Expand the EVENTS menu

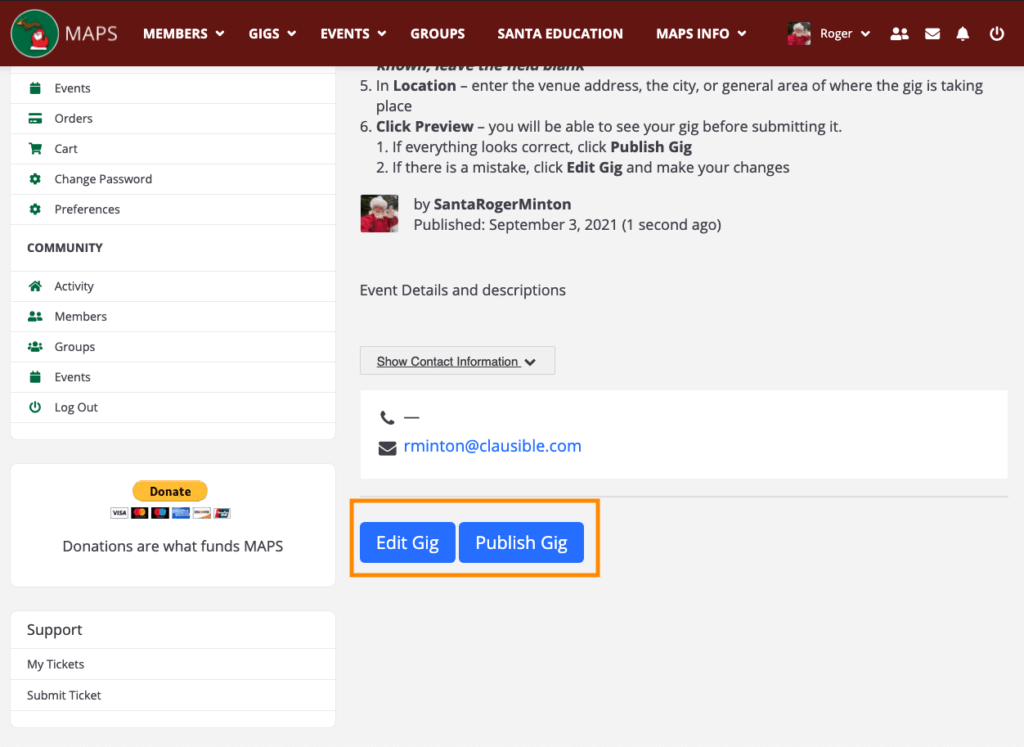353,34
